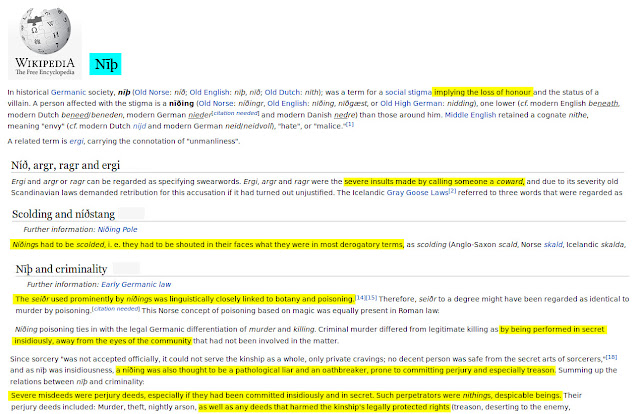Open the social stigma link
This screenshot has height=414, width=640.
pos(408,92)
